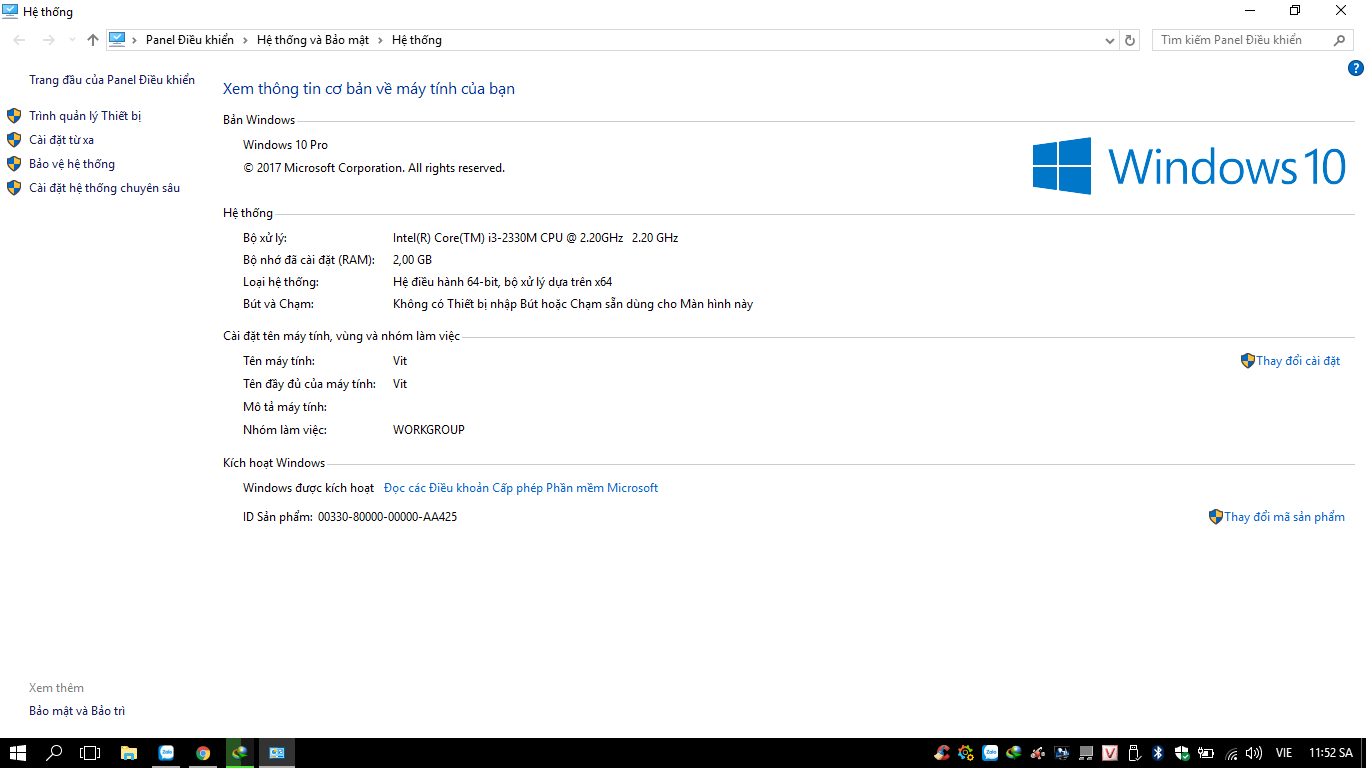
Task: Click the Safely Remove Hardware USB icon
Action: click(x=1134, y=753)
